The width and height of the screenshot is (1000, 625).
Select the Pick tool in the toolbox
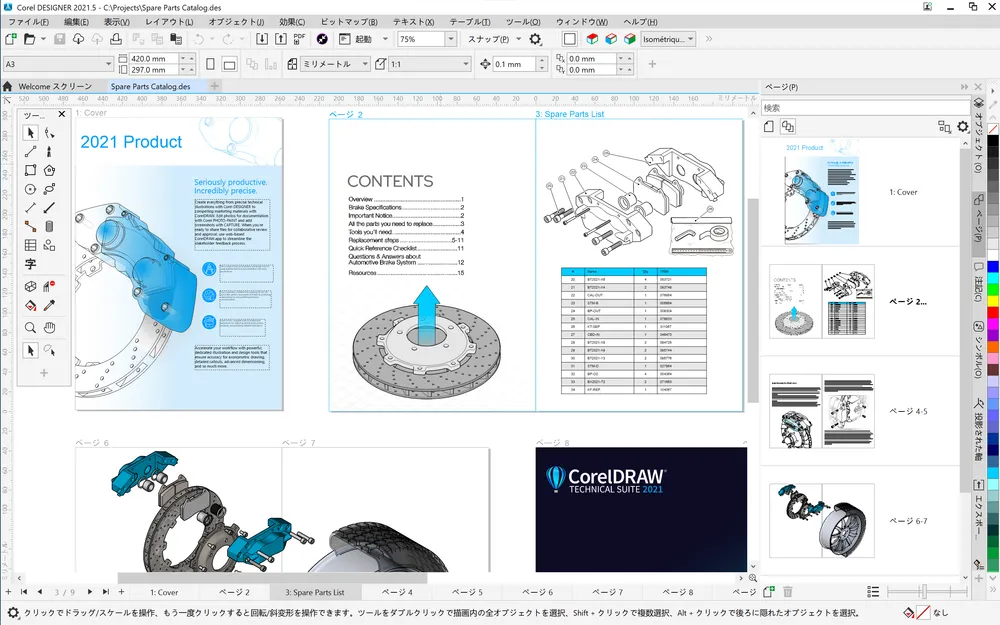(30, 133)
